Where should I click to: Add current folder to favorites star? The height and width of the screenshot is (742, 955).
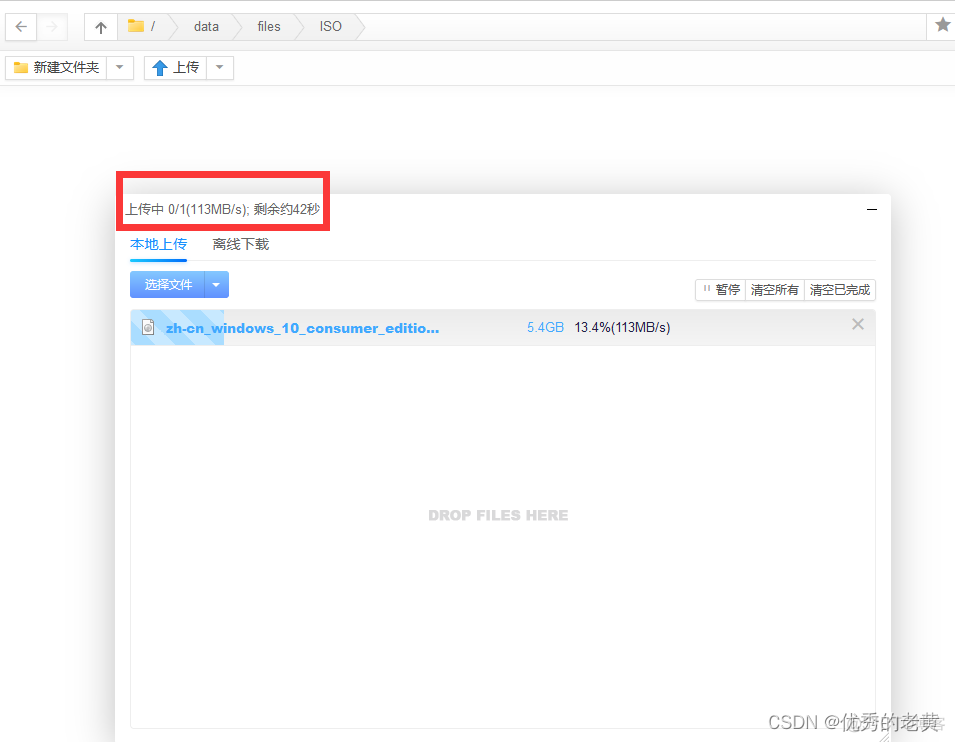point(942,26)
